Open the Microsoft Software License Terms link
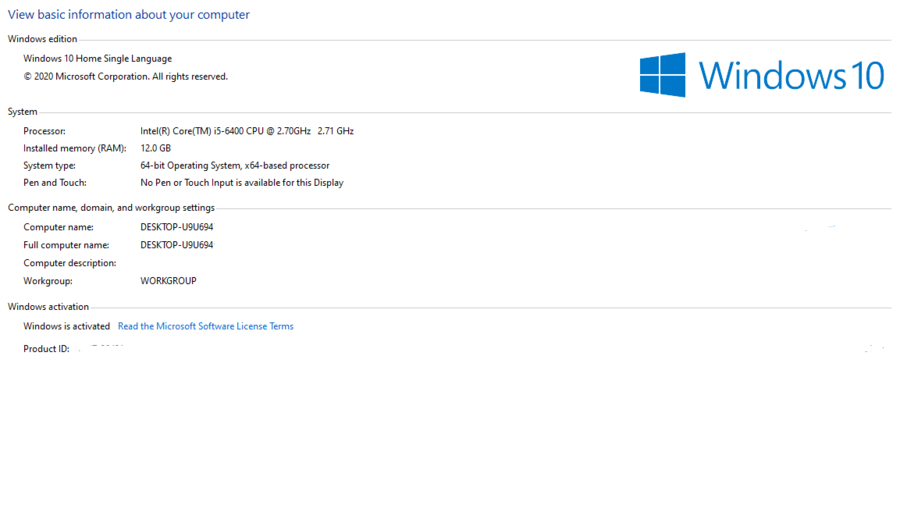Viewport: 900px width, 516px height. [205, 326]
